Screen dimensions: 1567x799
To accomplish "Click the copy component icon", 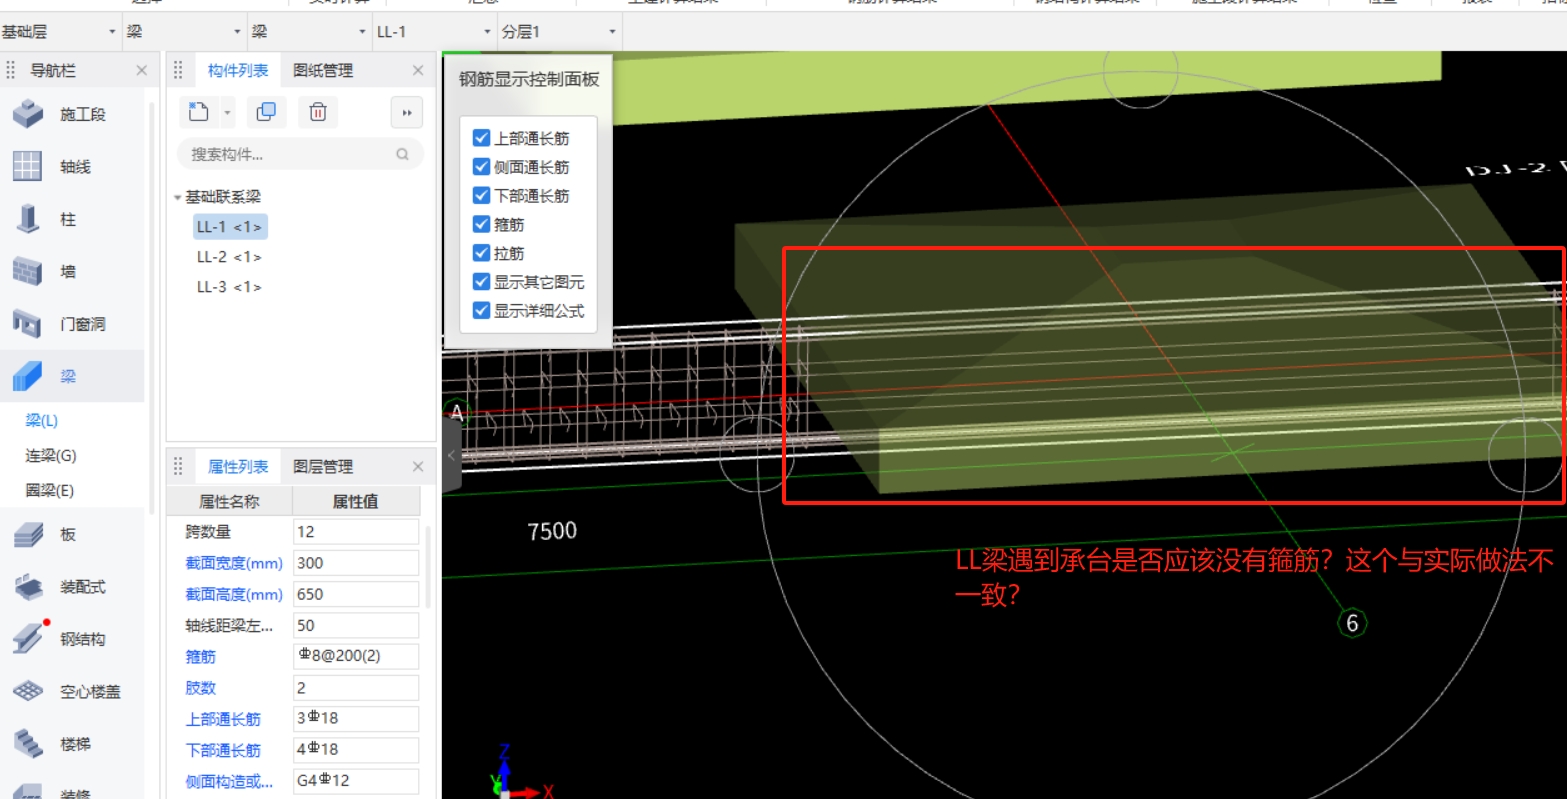I will click(266, 112).
